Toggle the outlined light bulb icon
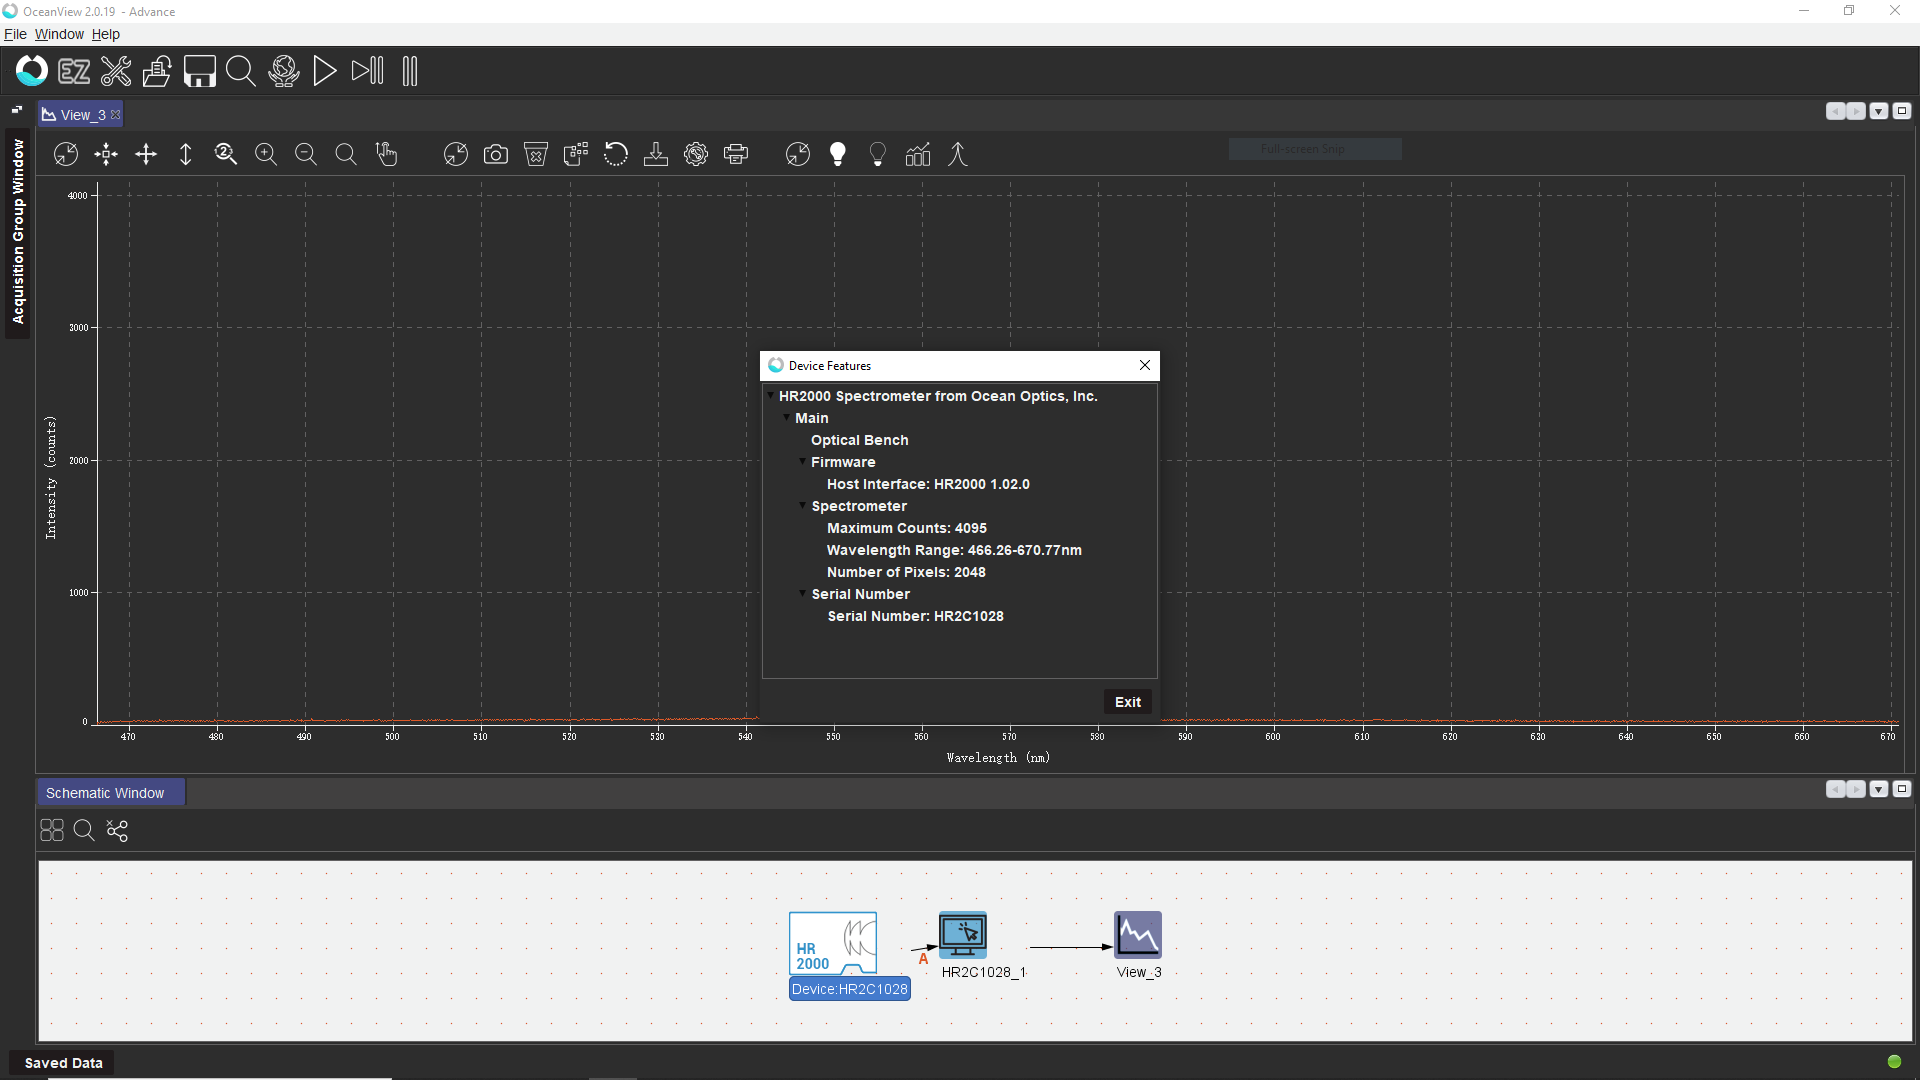 tap(878, 154)
